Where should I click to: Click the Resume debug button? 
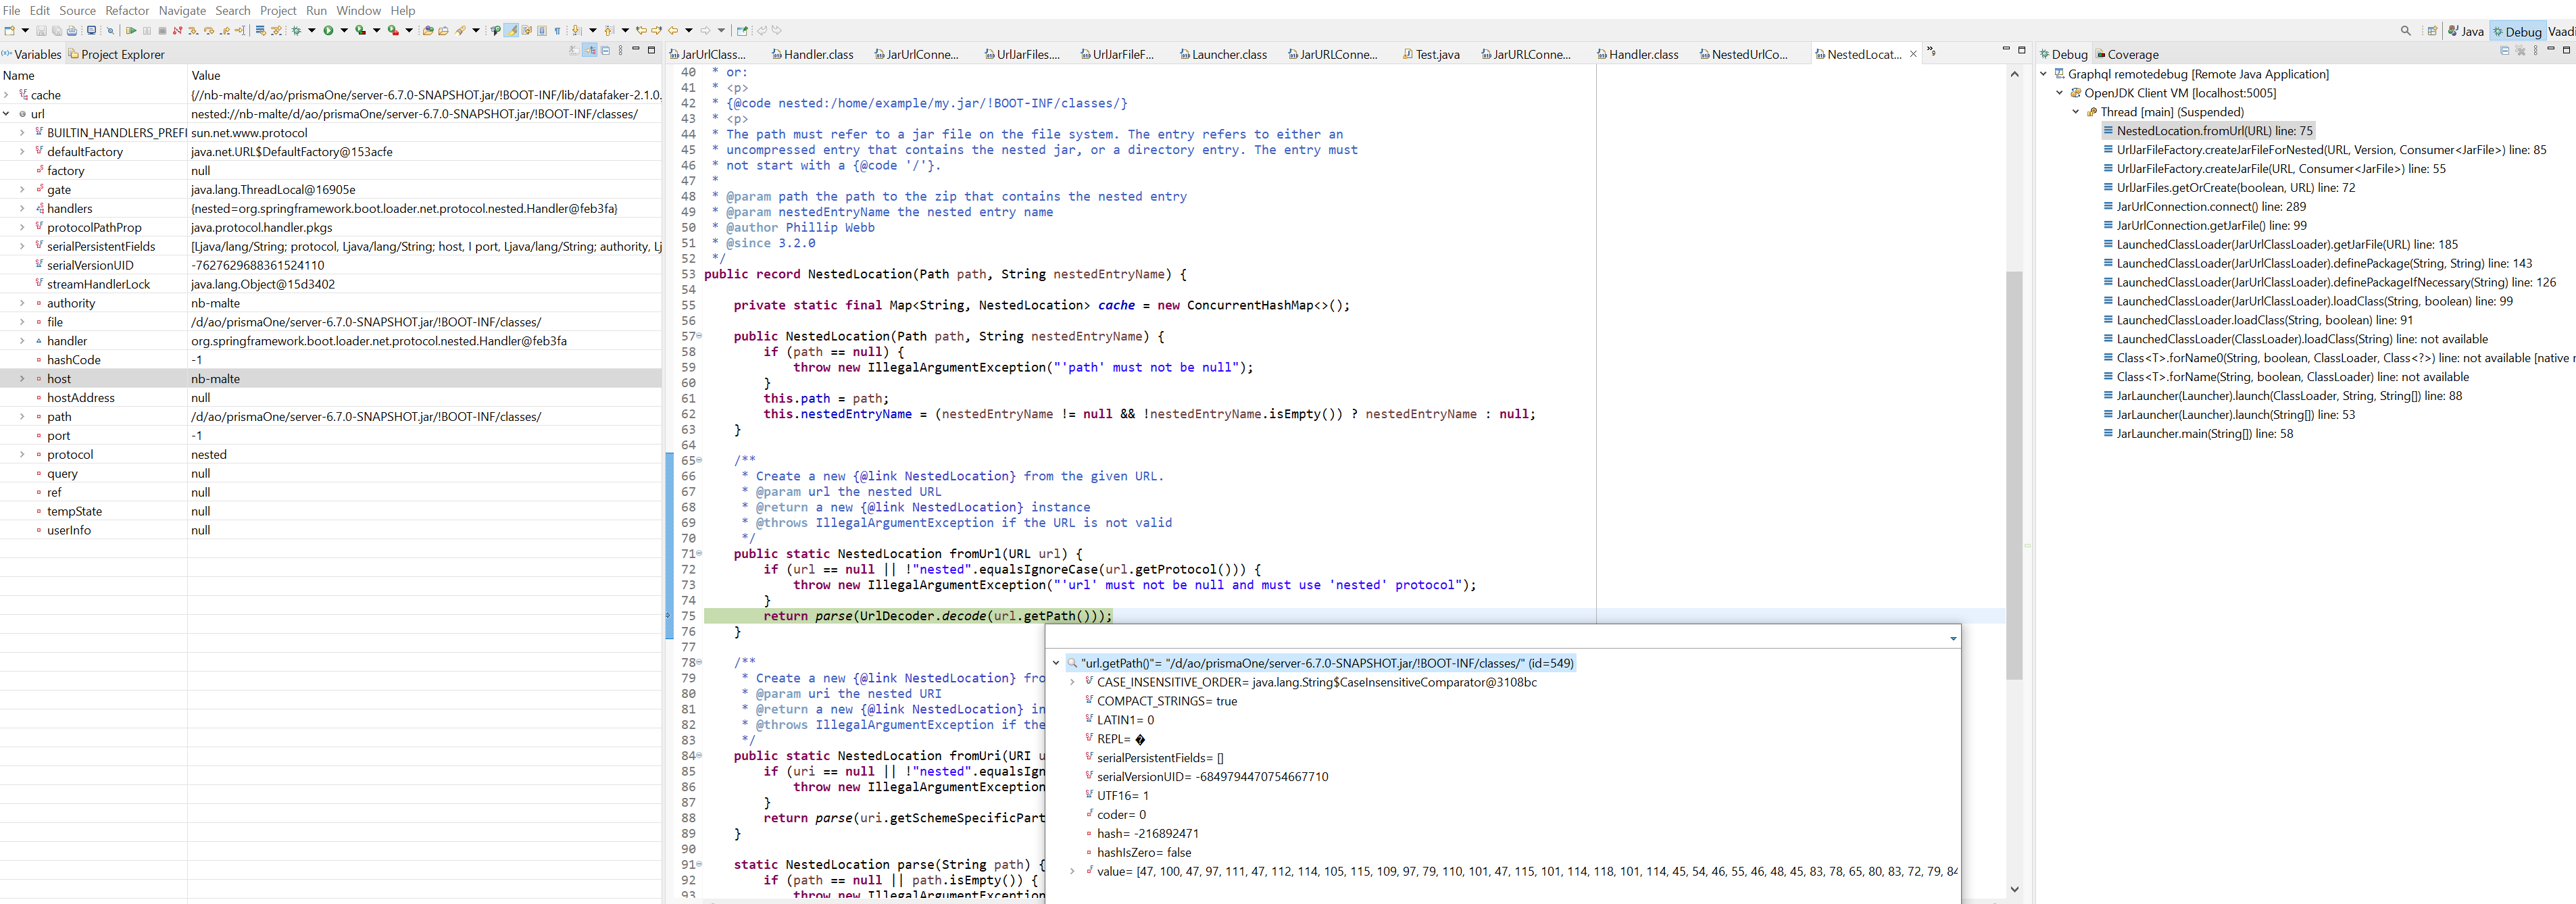pos(131,31)
